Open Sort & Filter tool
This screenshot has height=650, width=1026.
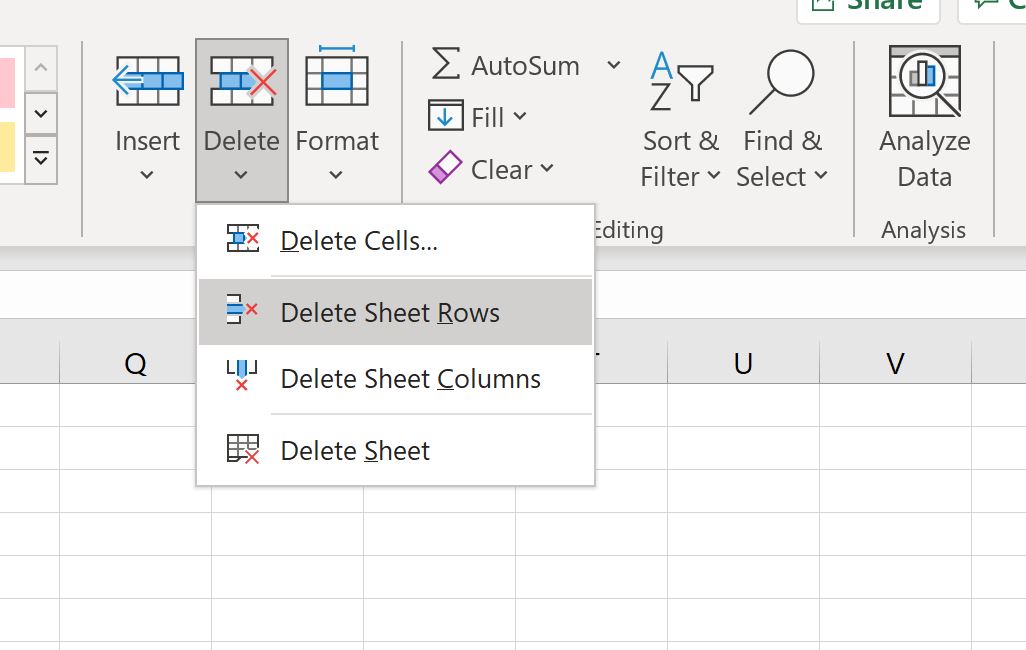pyautogui.click(x=681, y=110)
